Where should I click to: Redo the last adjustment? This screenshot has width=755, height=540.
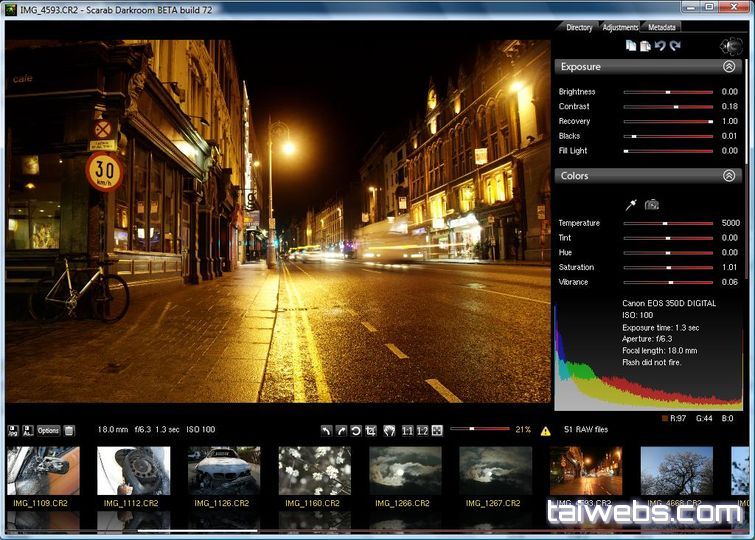coord(675,46)
